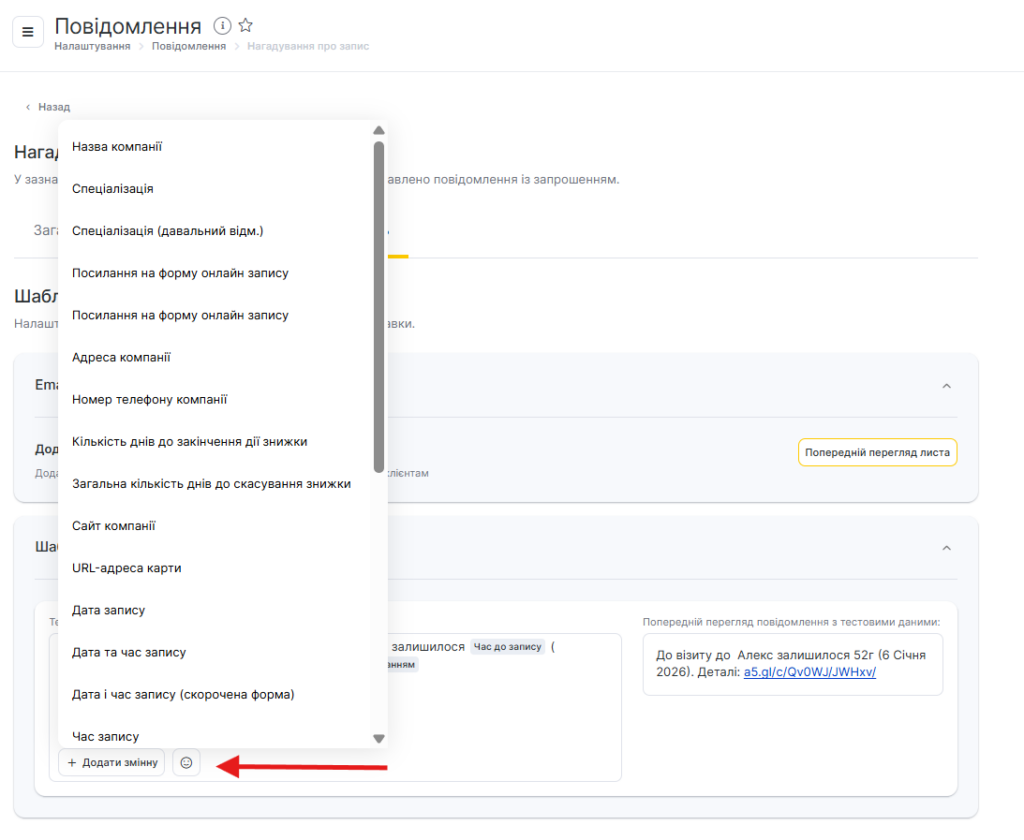
Task: Open the a5.gl preview link
Action: pos(810,673)
